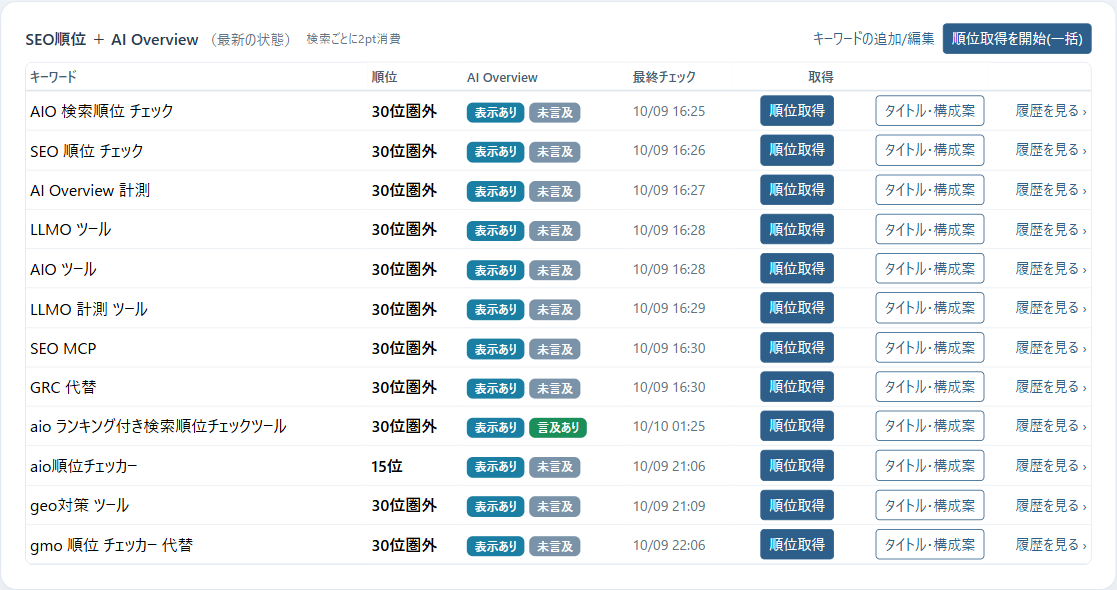Click the green 言及あり badge

pos(558,428)
